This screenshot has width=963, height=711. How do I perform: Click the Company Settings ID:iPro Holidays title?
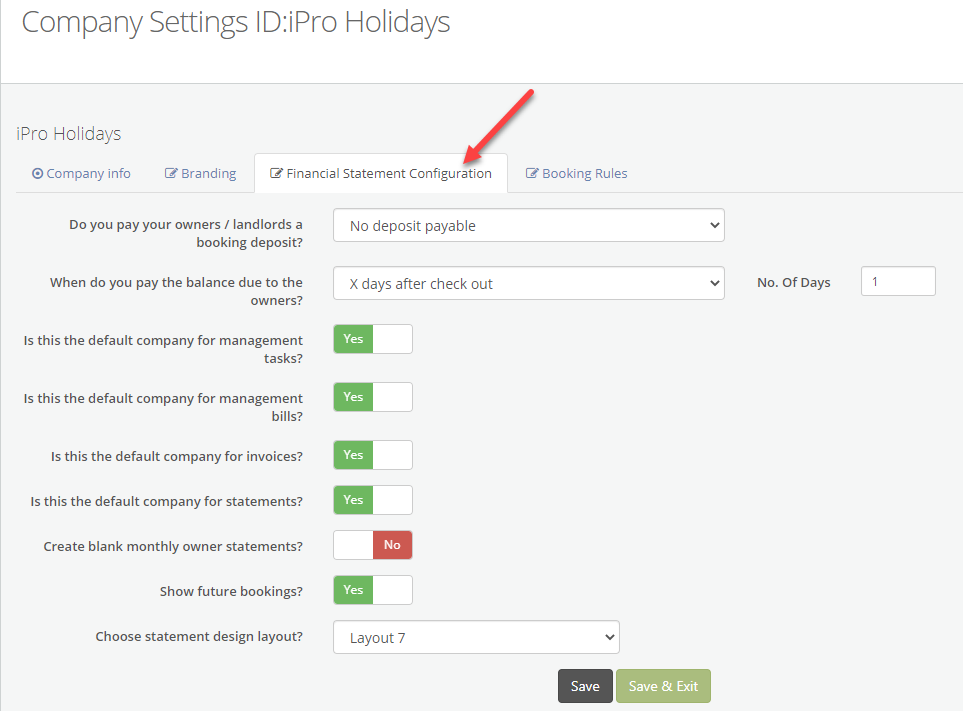236,22
